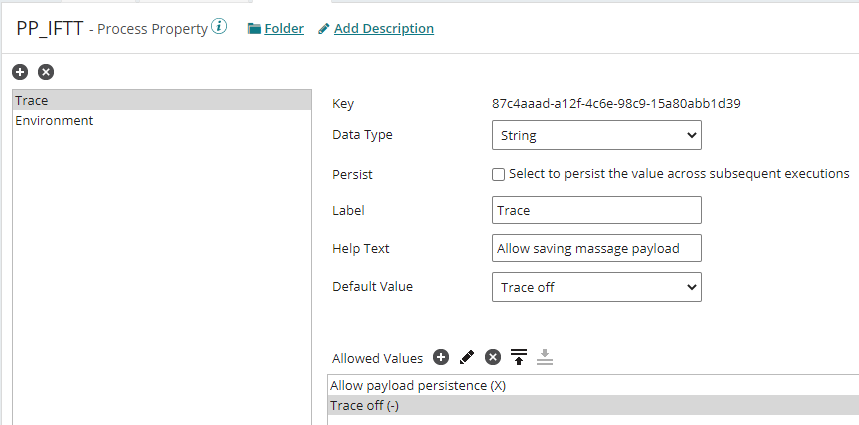Click the info icon beside Process Property

coord(220,27)
